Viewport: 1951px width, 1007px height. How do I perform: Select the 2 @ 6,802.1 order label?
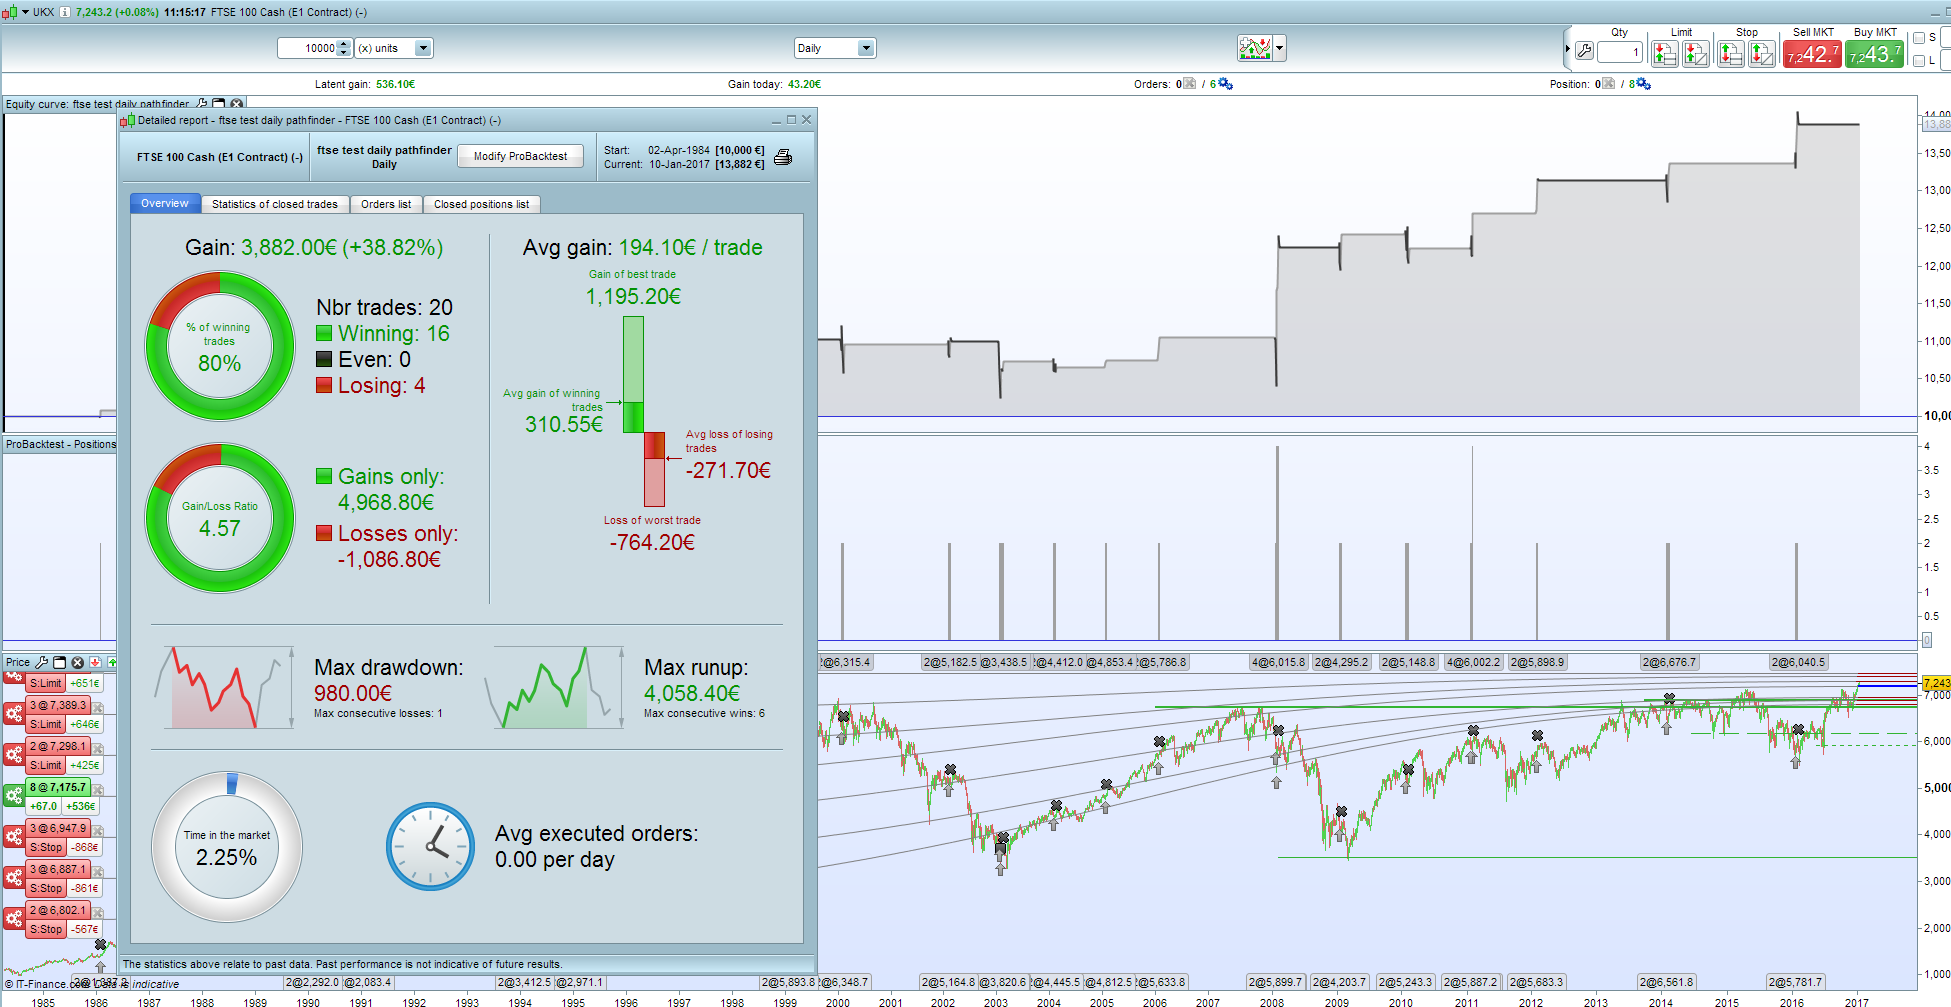58,911
